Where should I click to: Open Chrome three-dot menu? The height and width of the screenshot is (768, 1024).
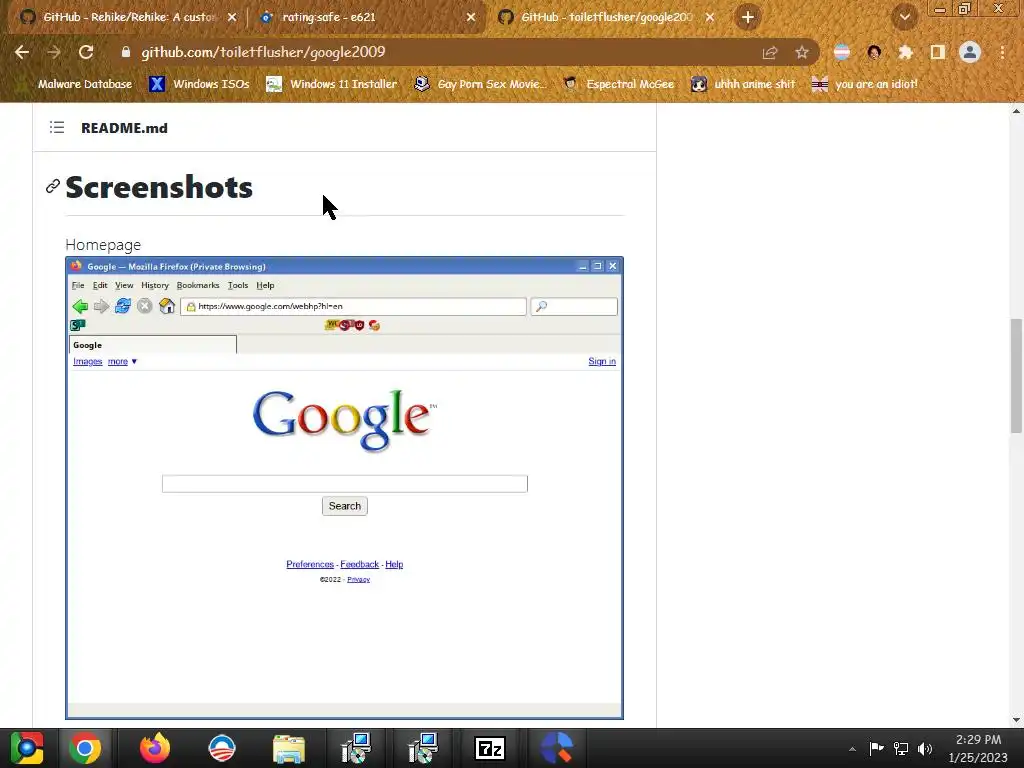[1002, 52]
